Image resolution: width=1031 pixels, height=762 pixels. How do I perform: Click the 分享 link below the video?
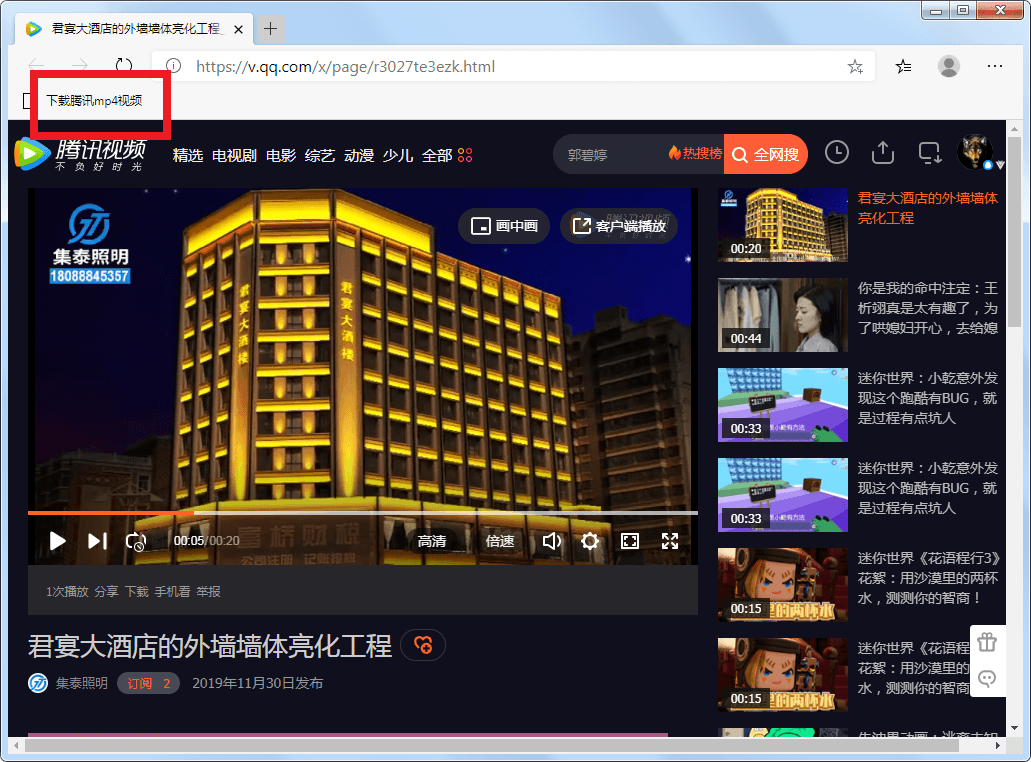coord(106,592)
